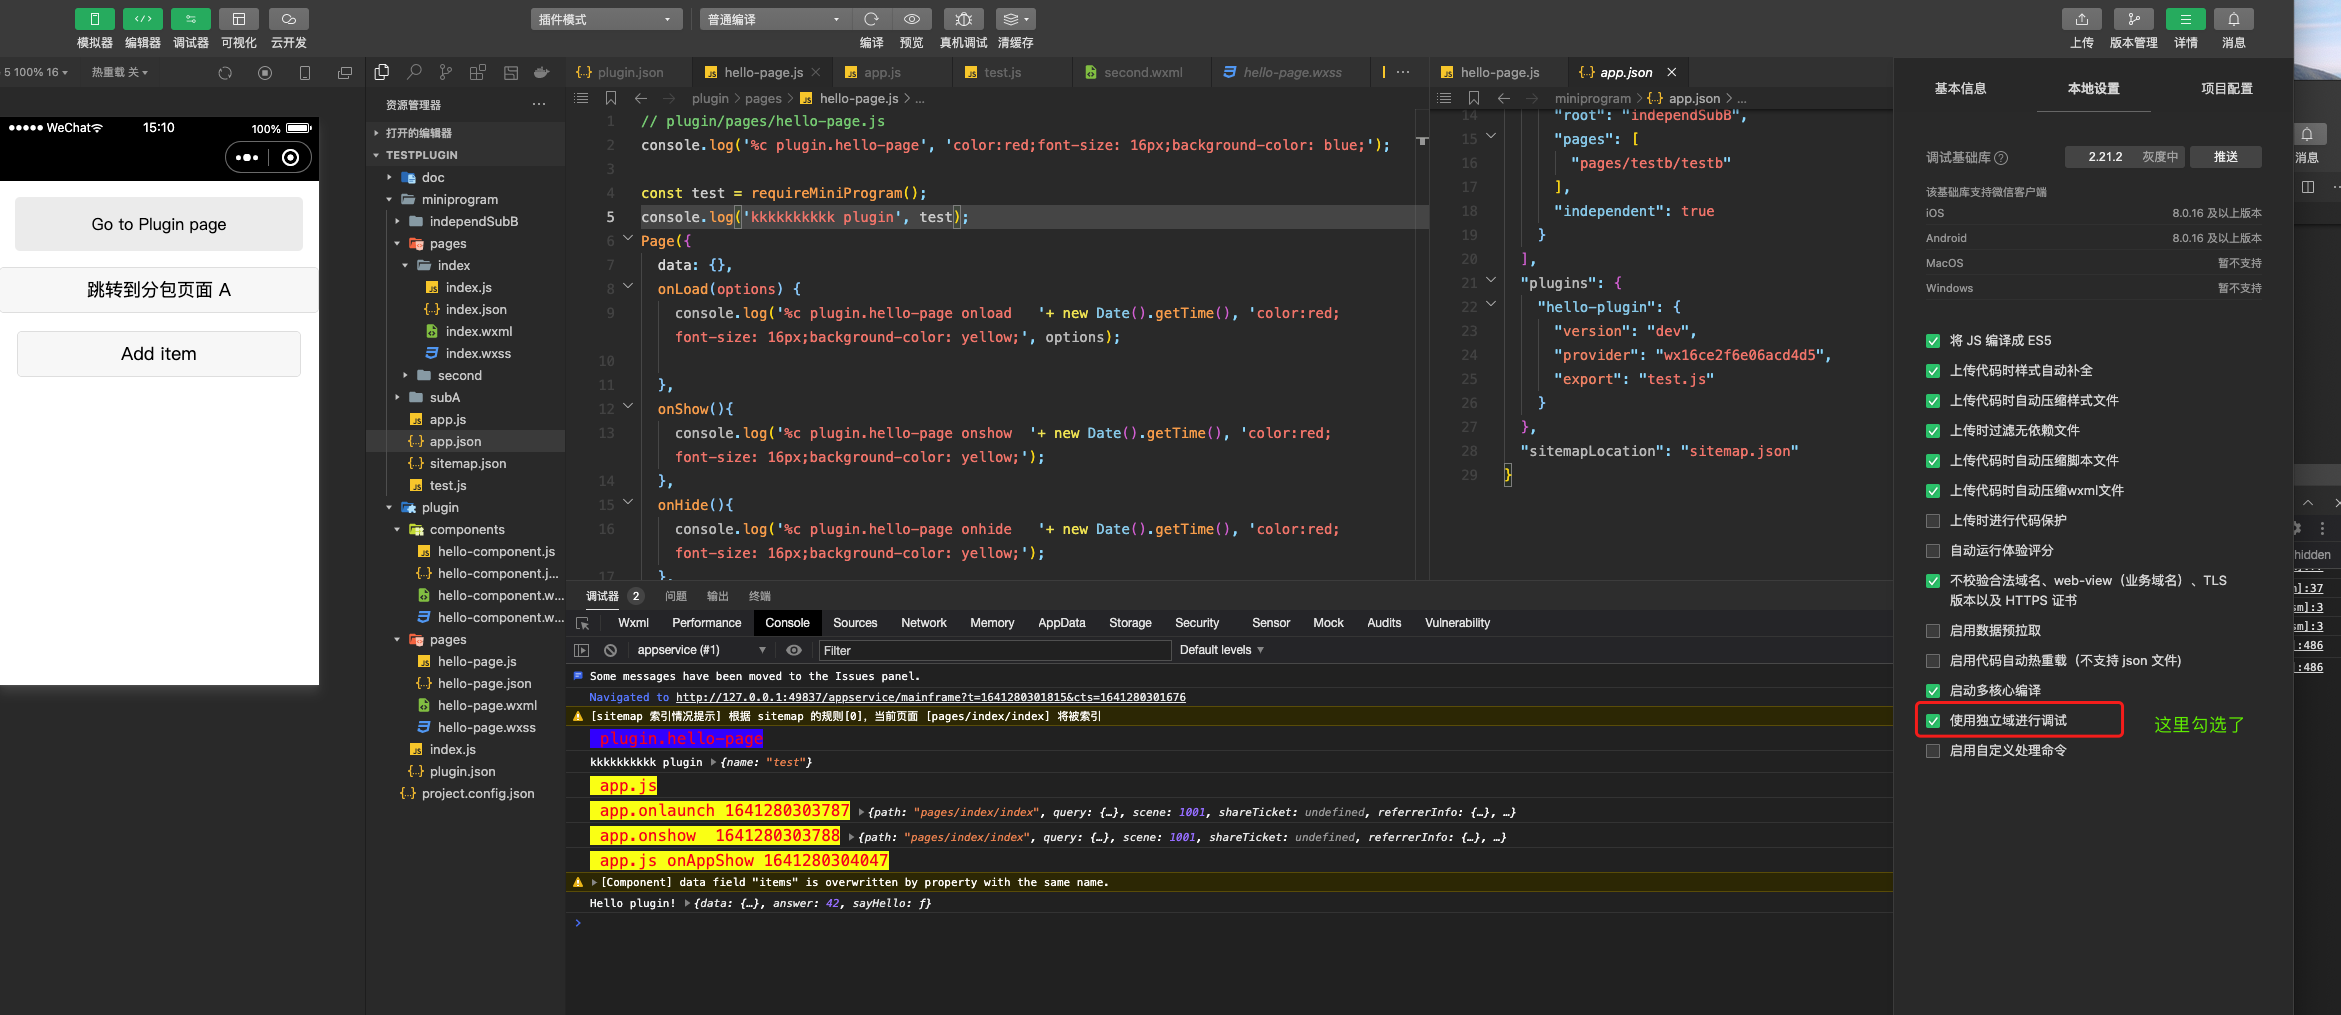Click the Go to Plugin page button

click(159, 224)
